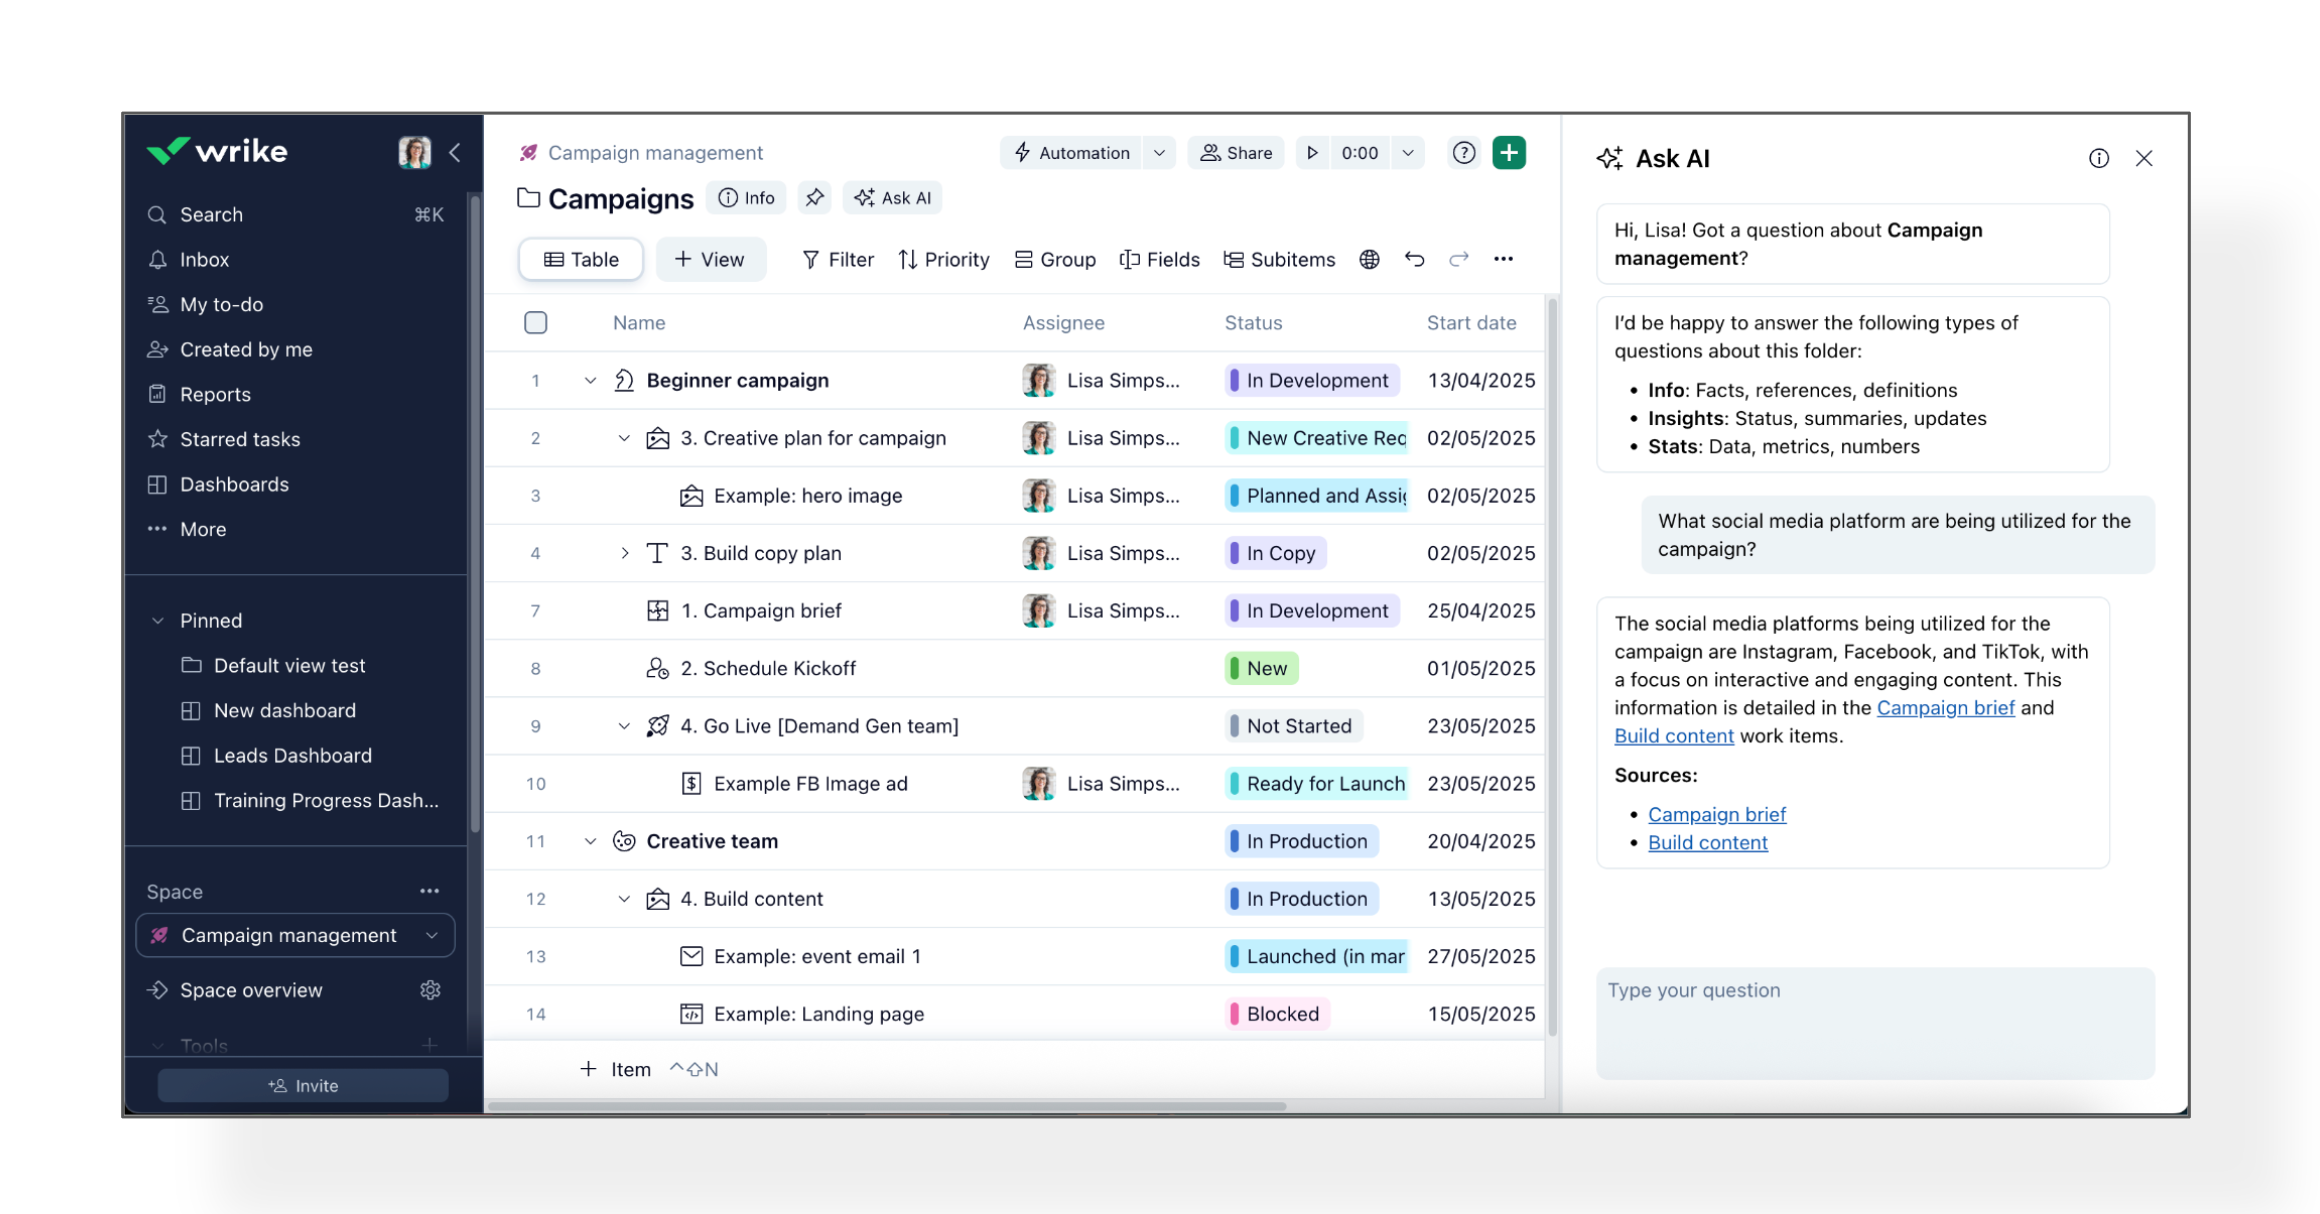Start the timer play button
This screenshot has width=2320, height=1214.
coord(1312,153)
